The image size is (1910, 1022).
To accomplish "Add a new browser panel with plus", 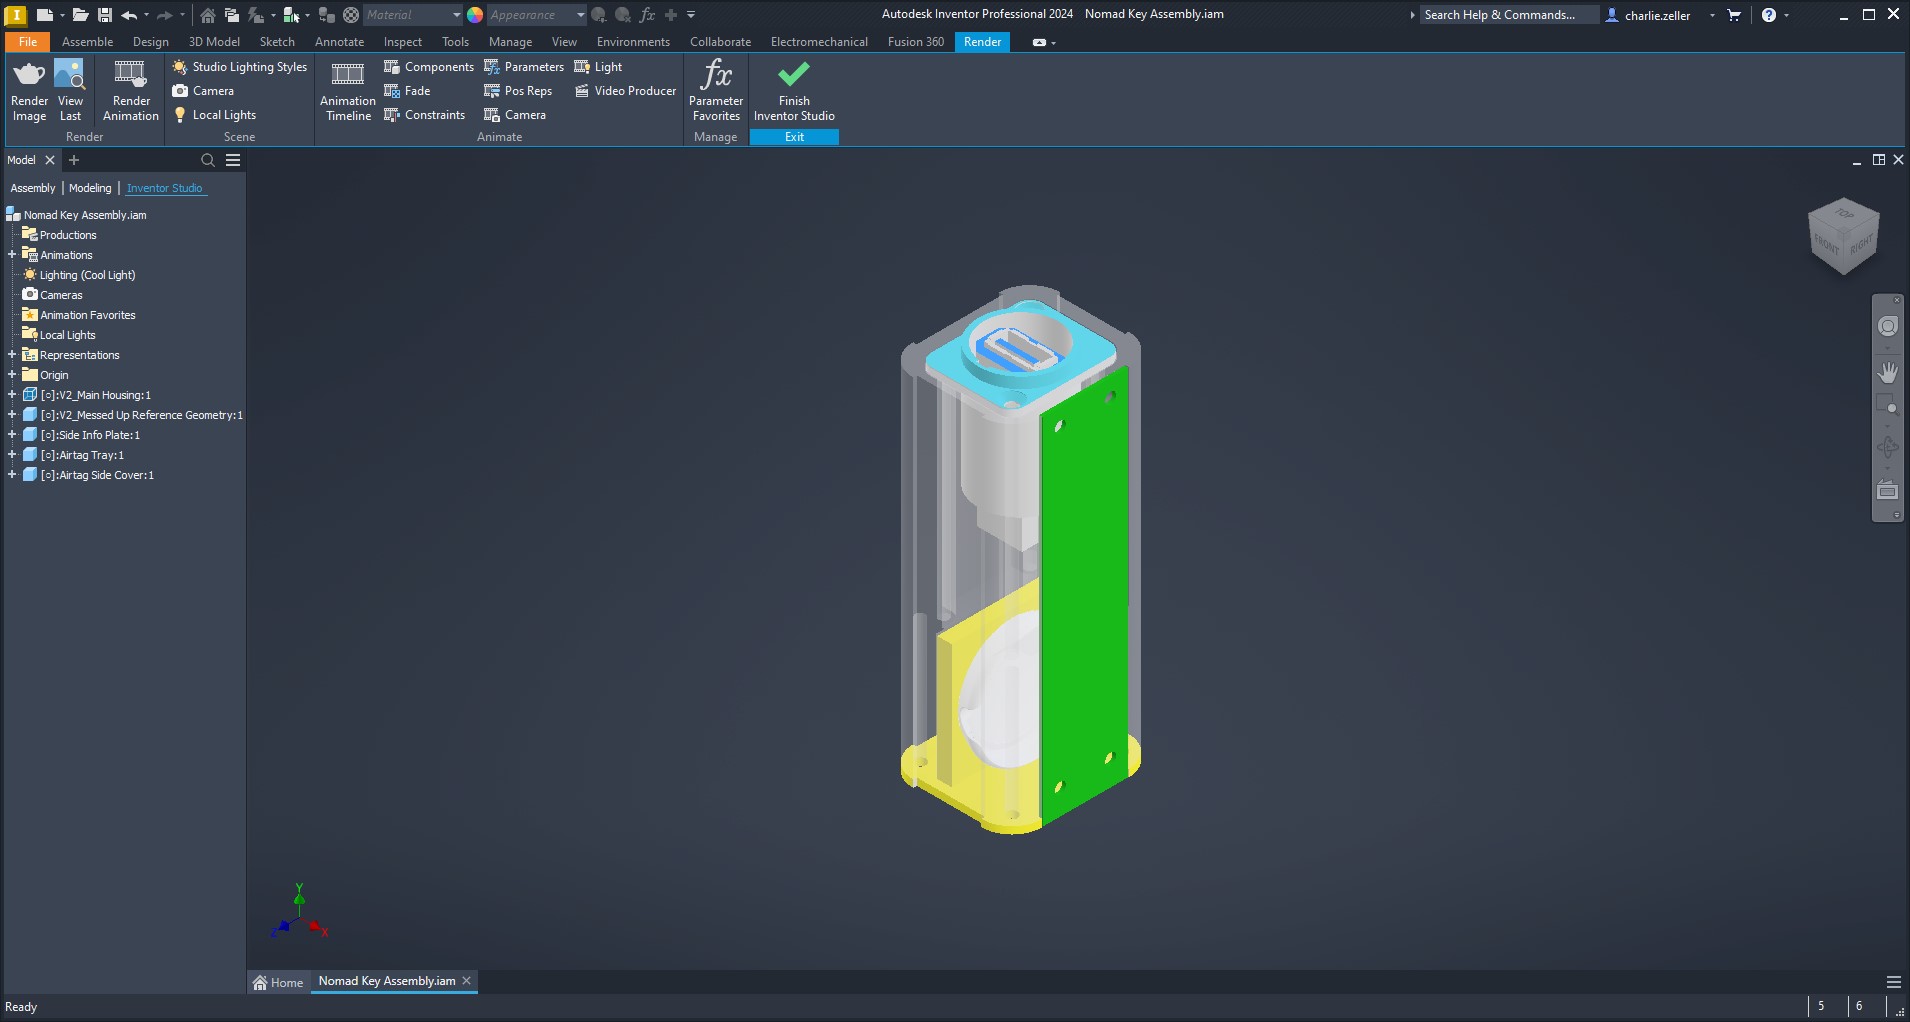I will pyautogui.click(x=73, y=160).
